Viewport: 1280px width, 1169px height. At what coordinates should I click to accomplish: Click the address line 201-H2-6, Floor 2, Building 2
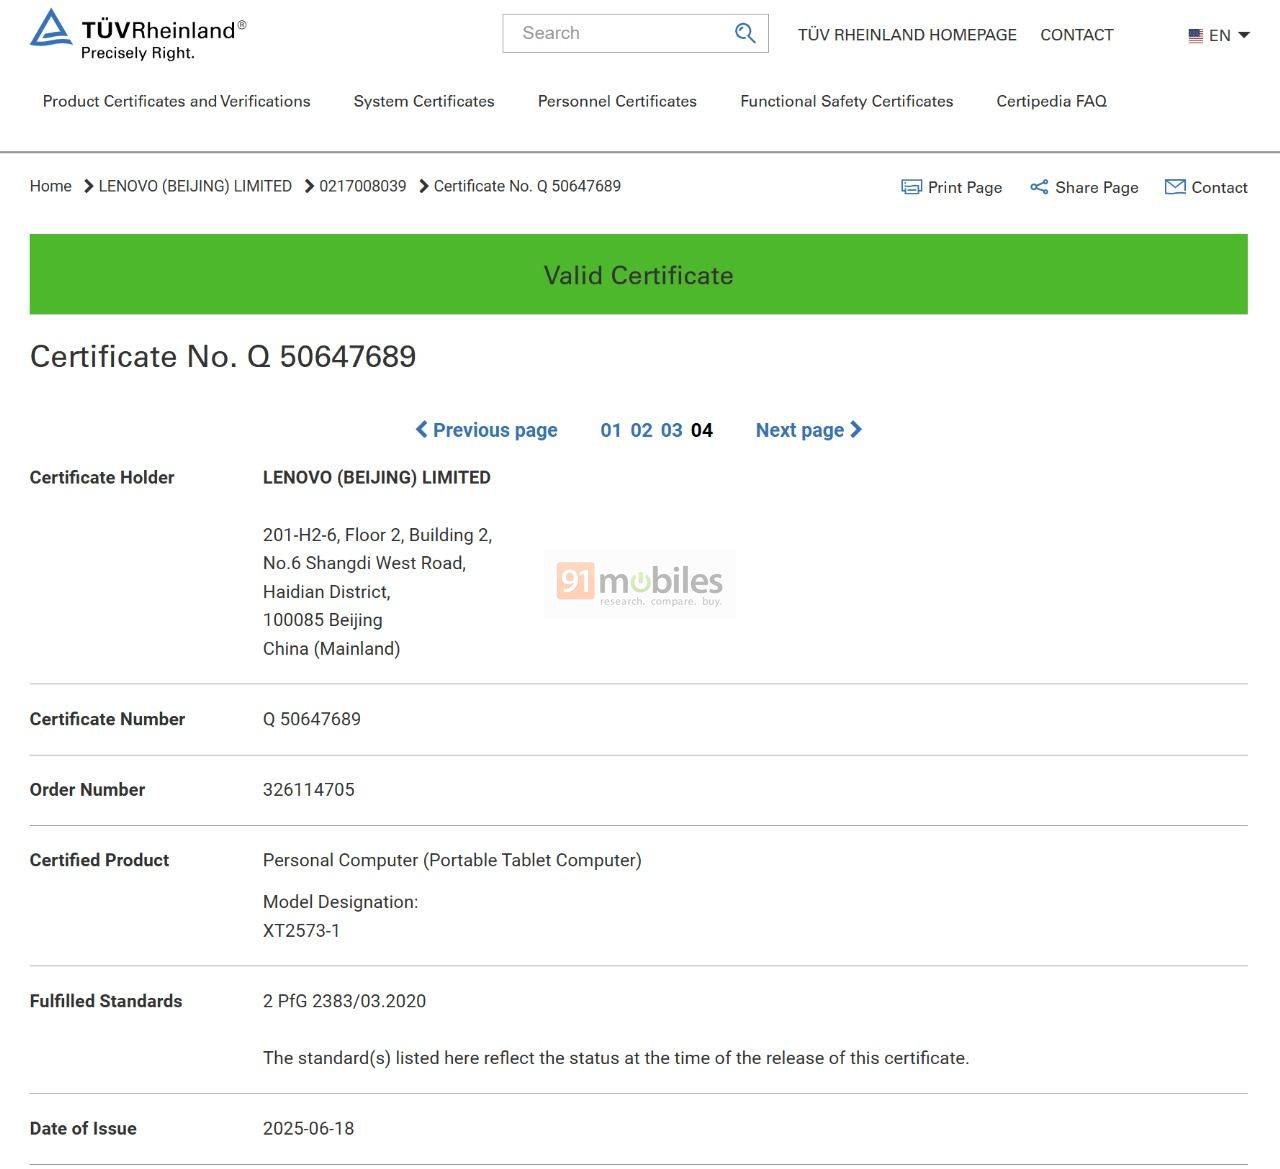(x=378, y=535)
